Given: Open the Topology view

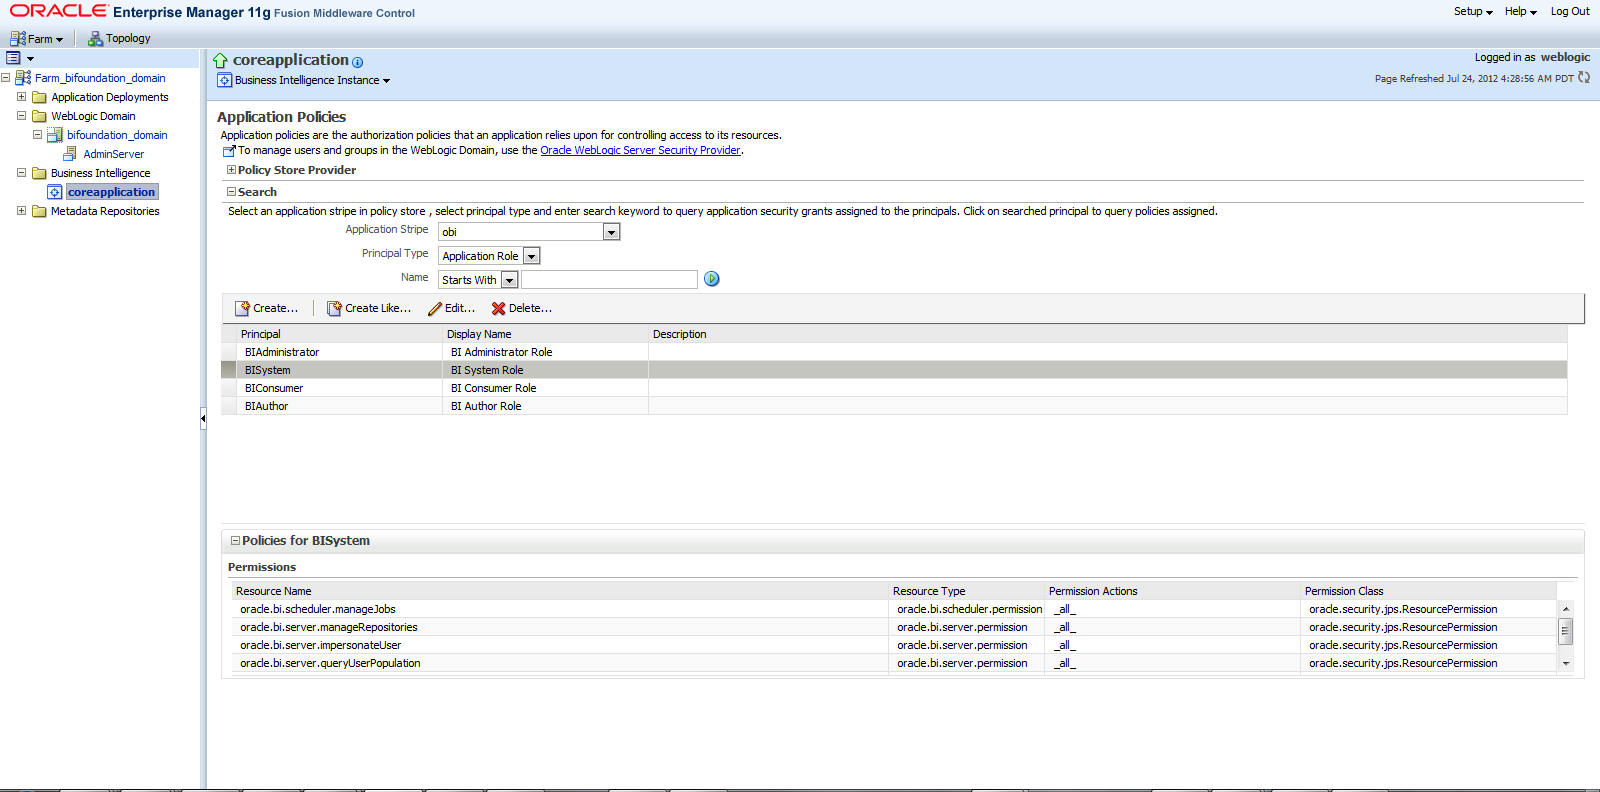Looking at the screenshot, I should [x=119, y=38].
